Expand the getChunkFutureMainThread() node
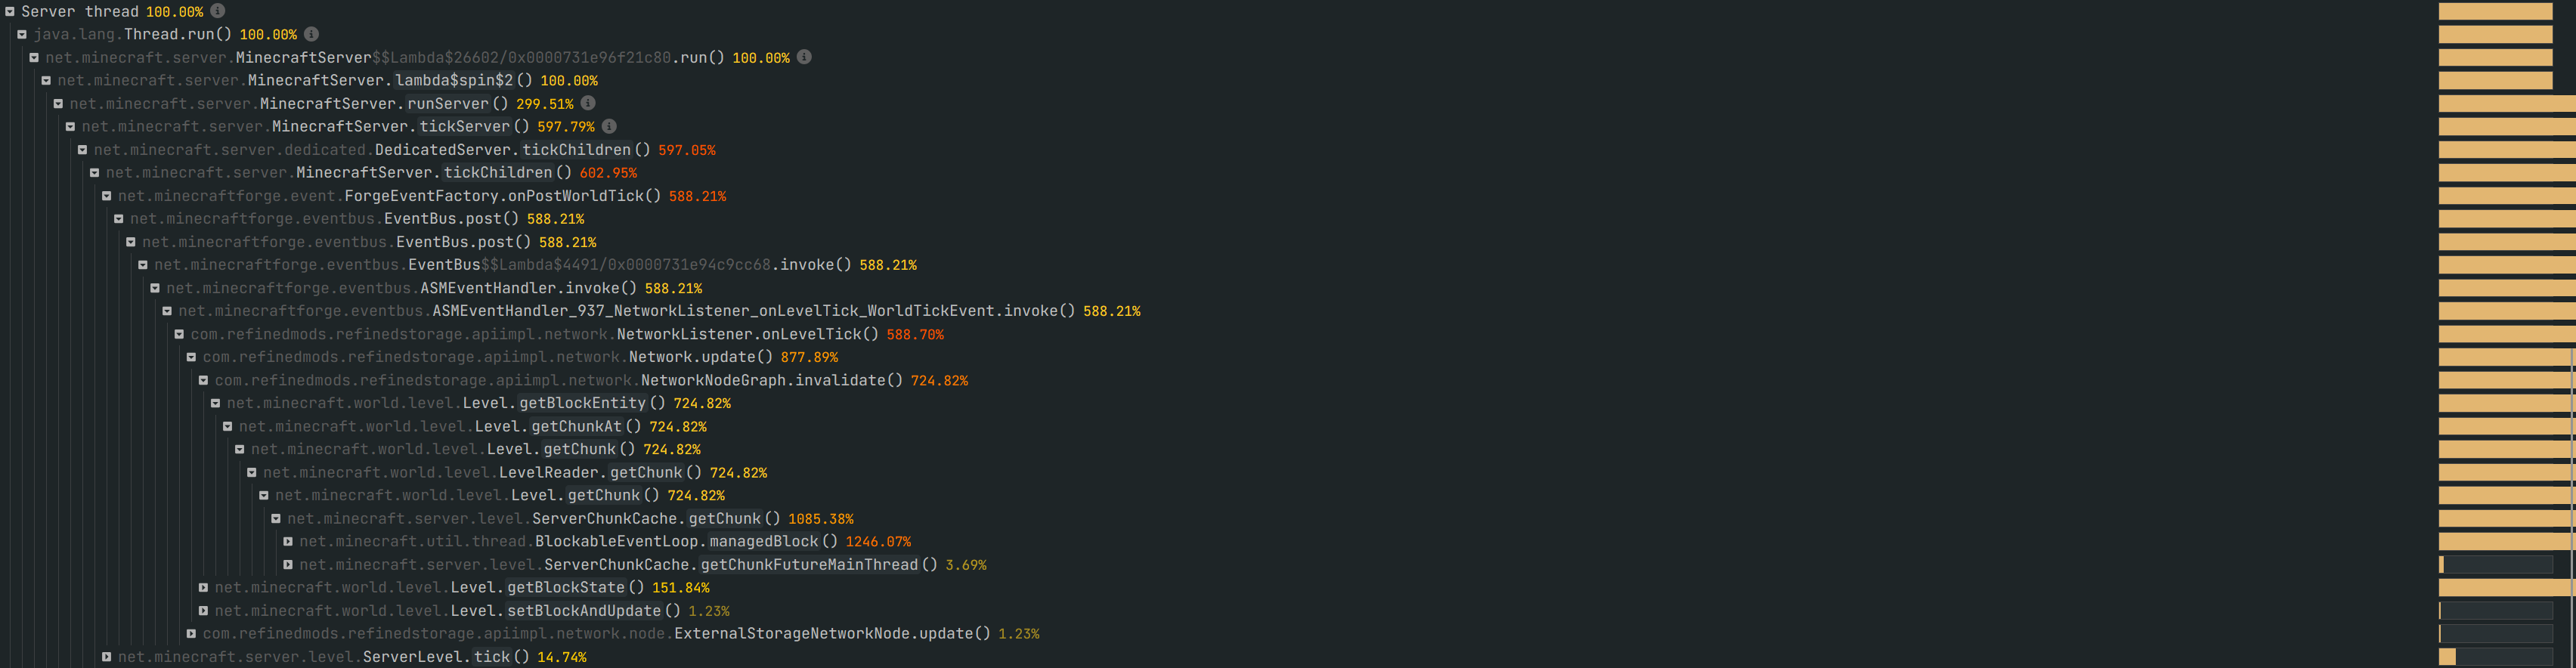Viewport: 2576px width, 668px height. click(x=288, y=565)
